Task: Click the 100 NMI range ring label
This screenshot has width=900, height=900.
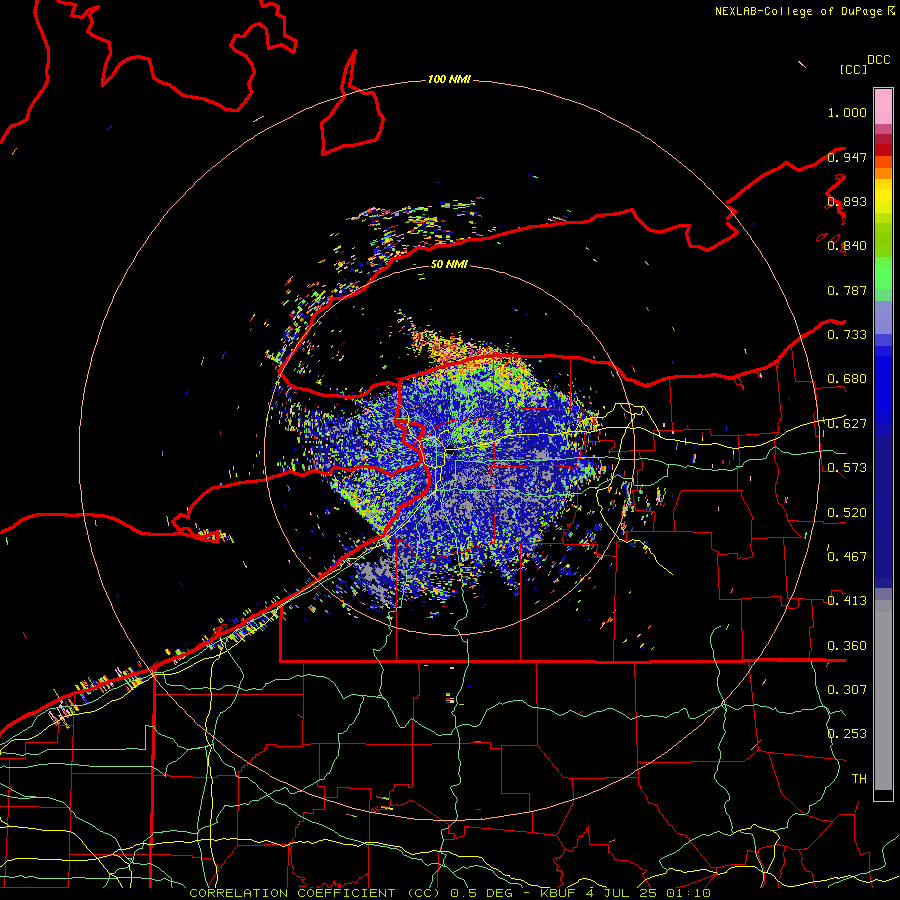Action: [x=449, y=79]
